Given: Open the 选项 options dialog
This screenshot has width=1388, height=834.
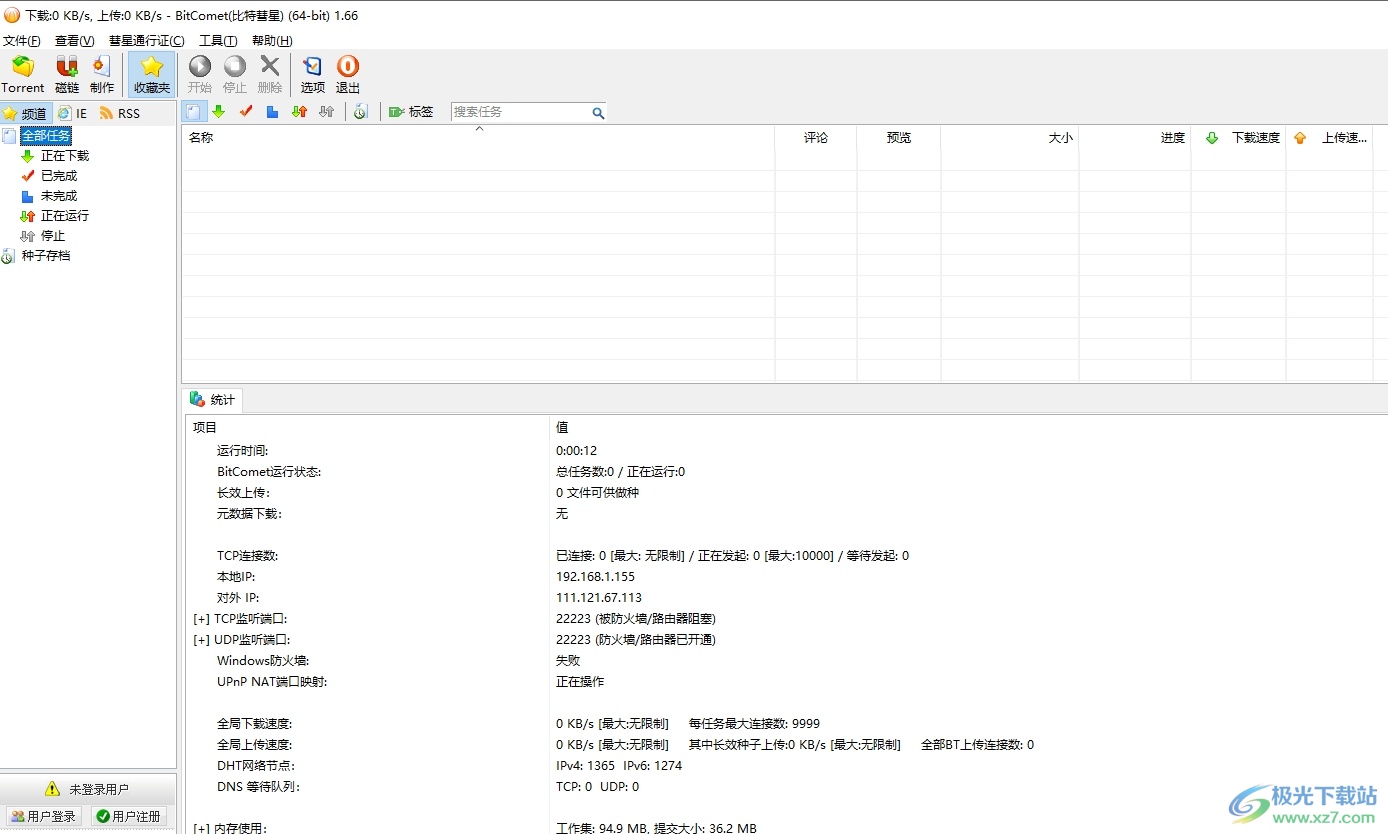Looking at the screenshot, I should click(313, 75).
